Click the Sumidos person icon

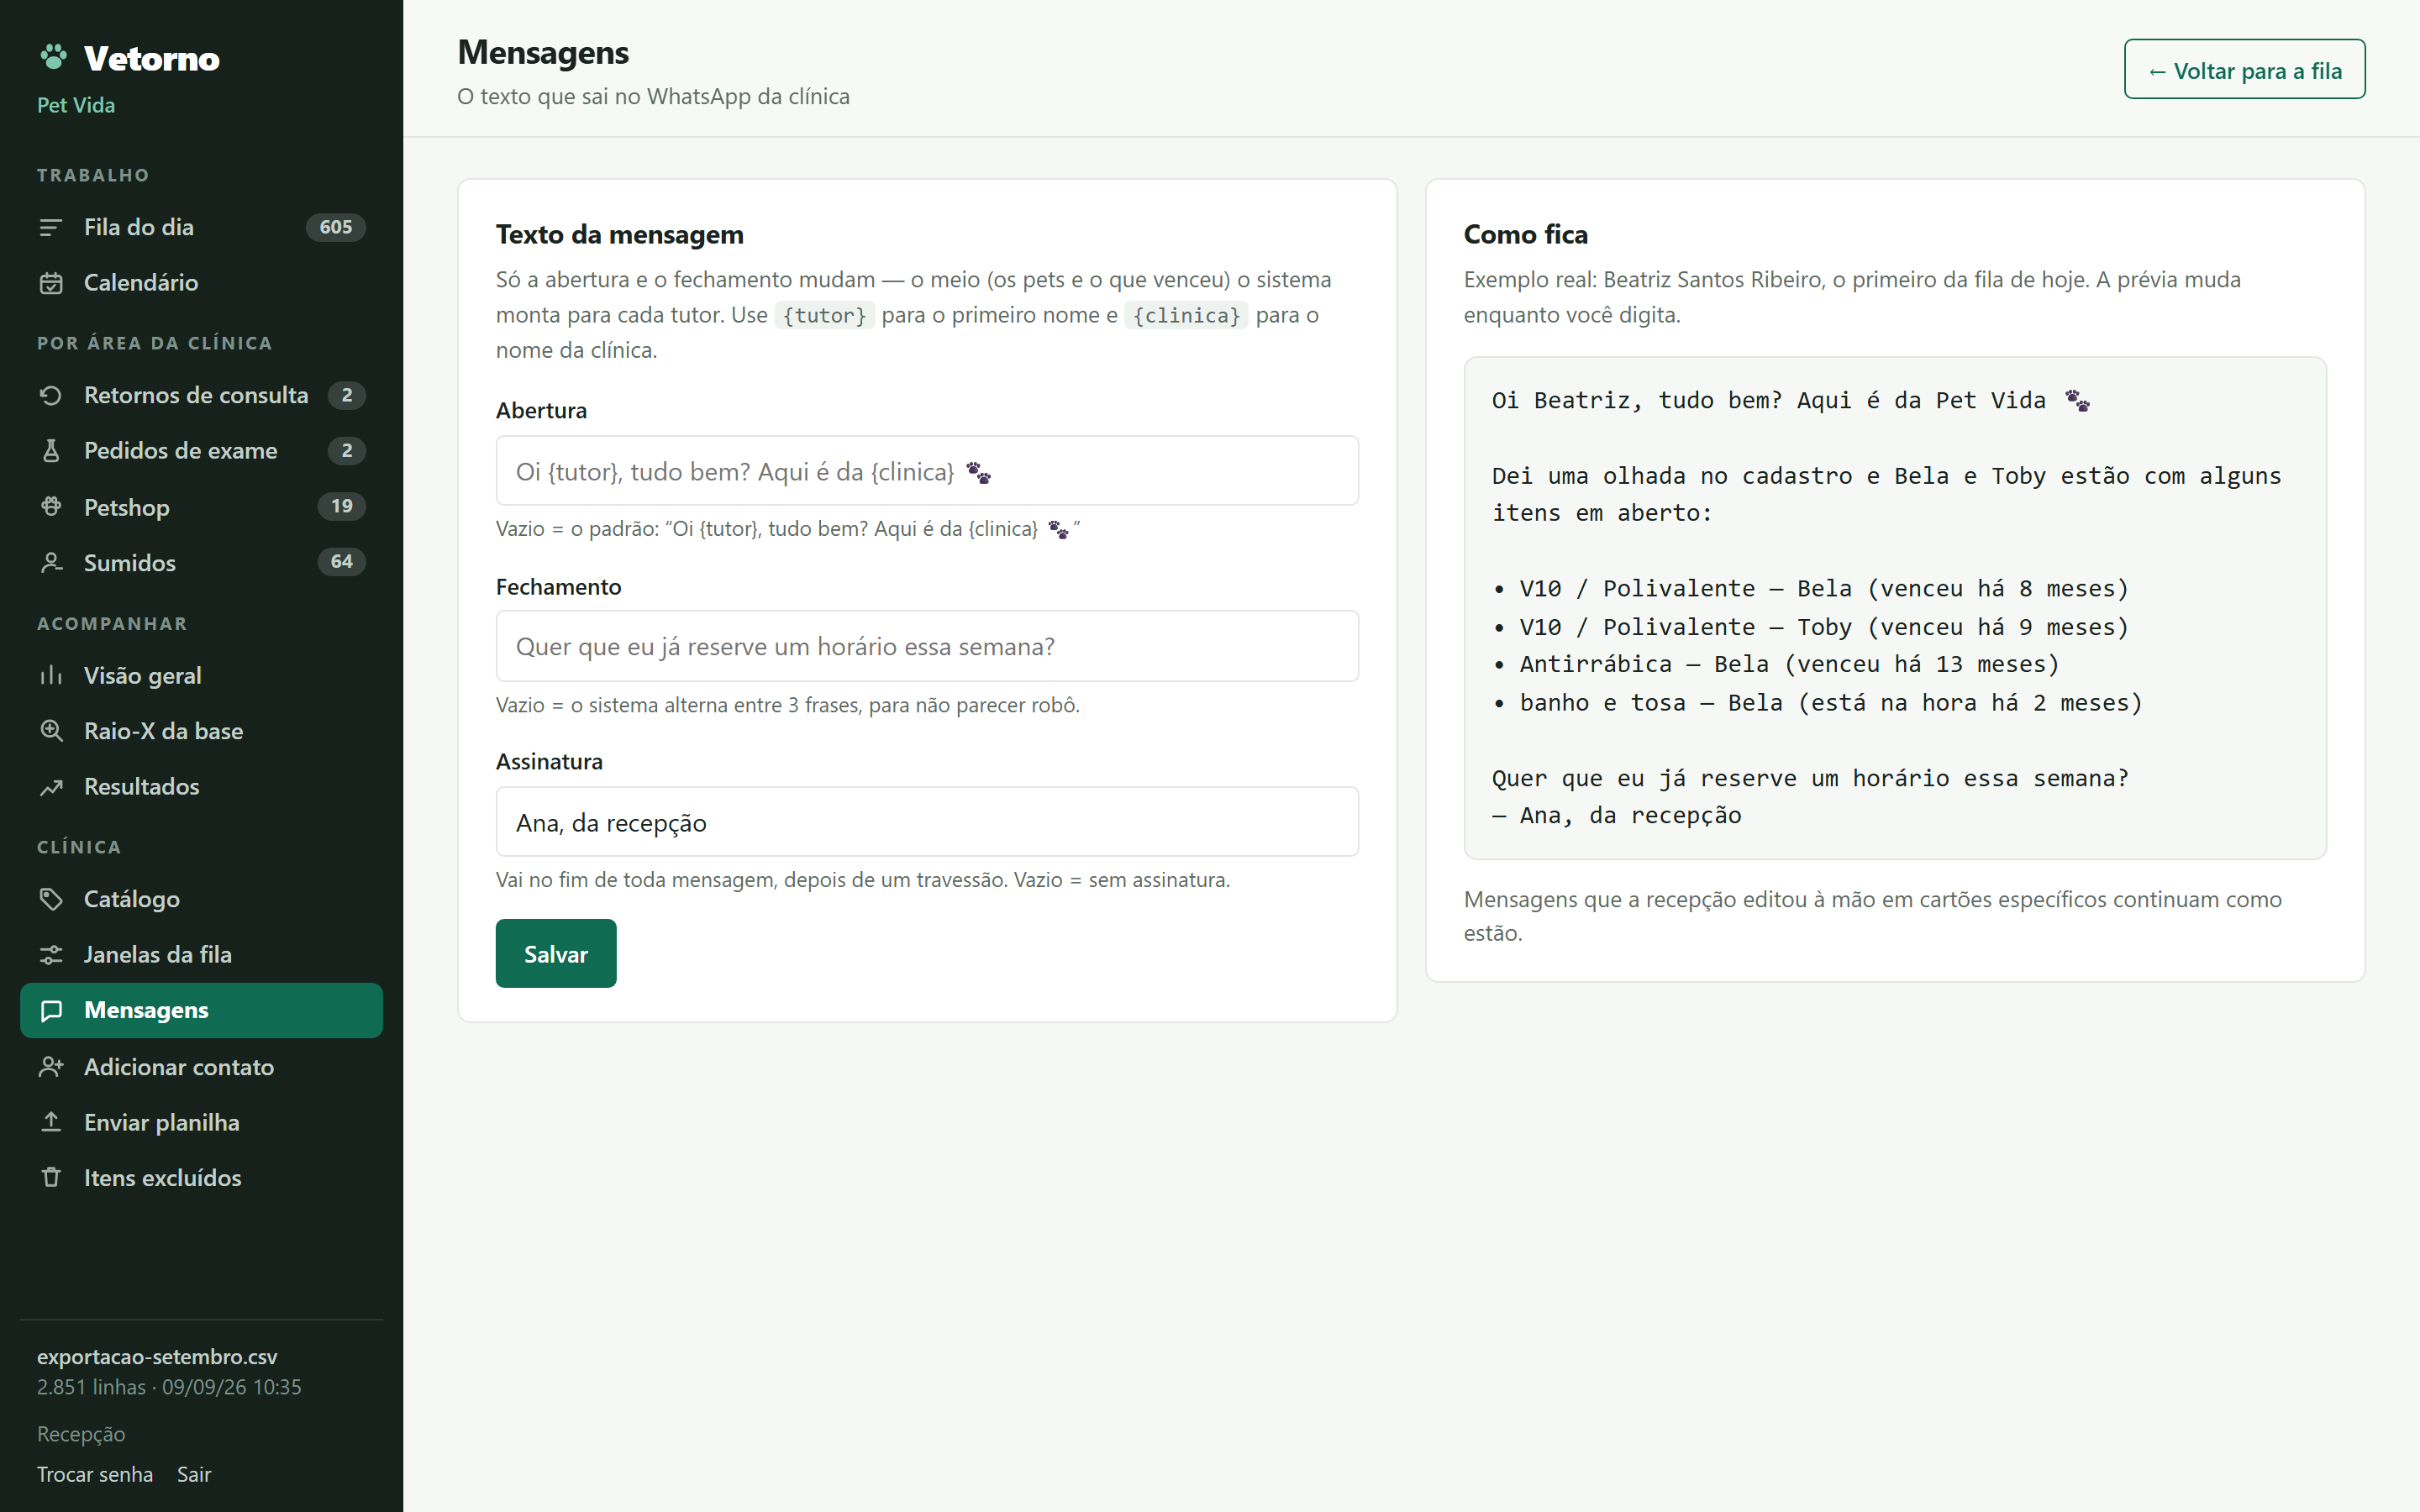(51, 563)
